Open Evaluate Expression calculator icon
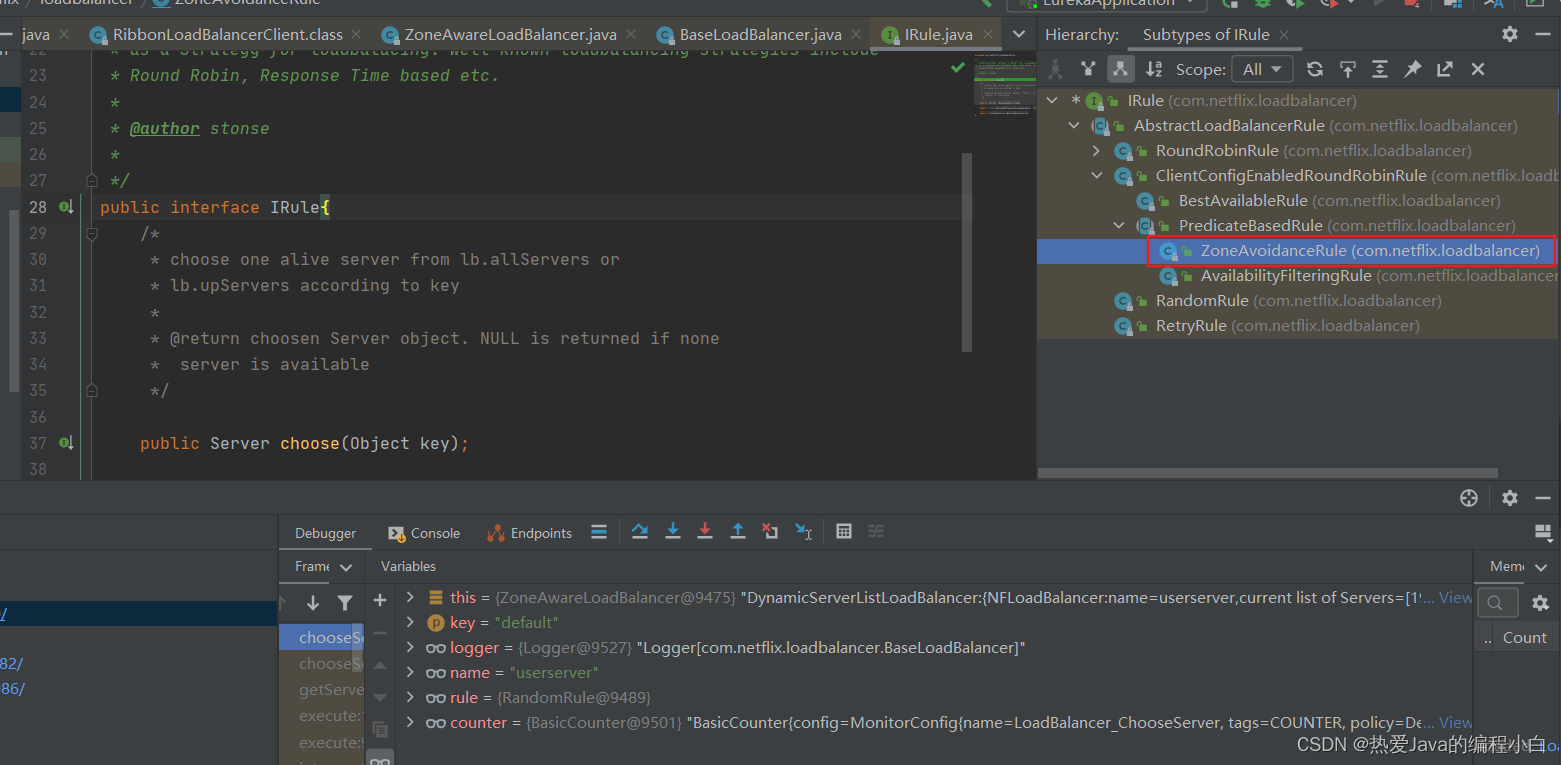The width and height of the screenshot is (1561, 765). pyautogui.click(x=844, y=532)
